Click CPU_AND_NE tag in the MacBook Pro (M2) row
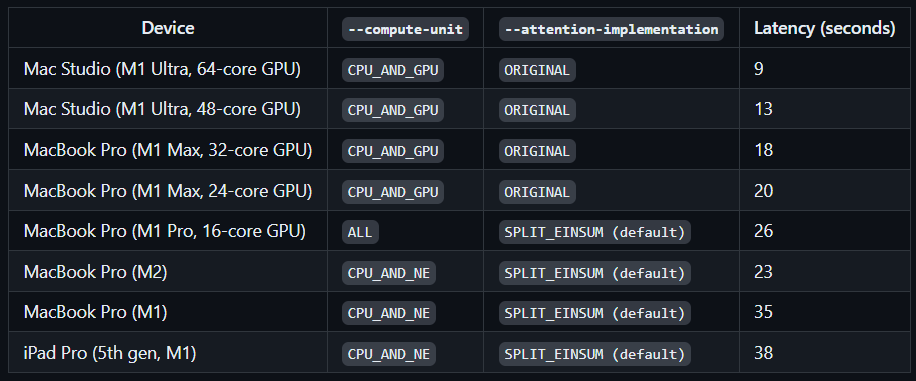This screenshot has height=381, width=916. pyautogui.click(x=389, y=273)
